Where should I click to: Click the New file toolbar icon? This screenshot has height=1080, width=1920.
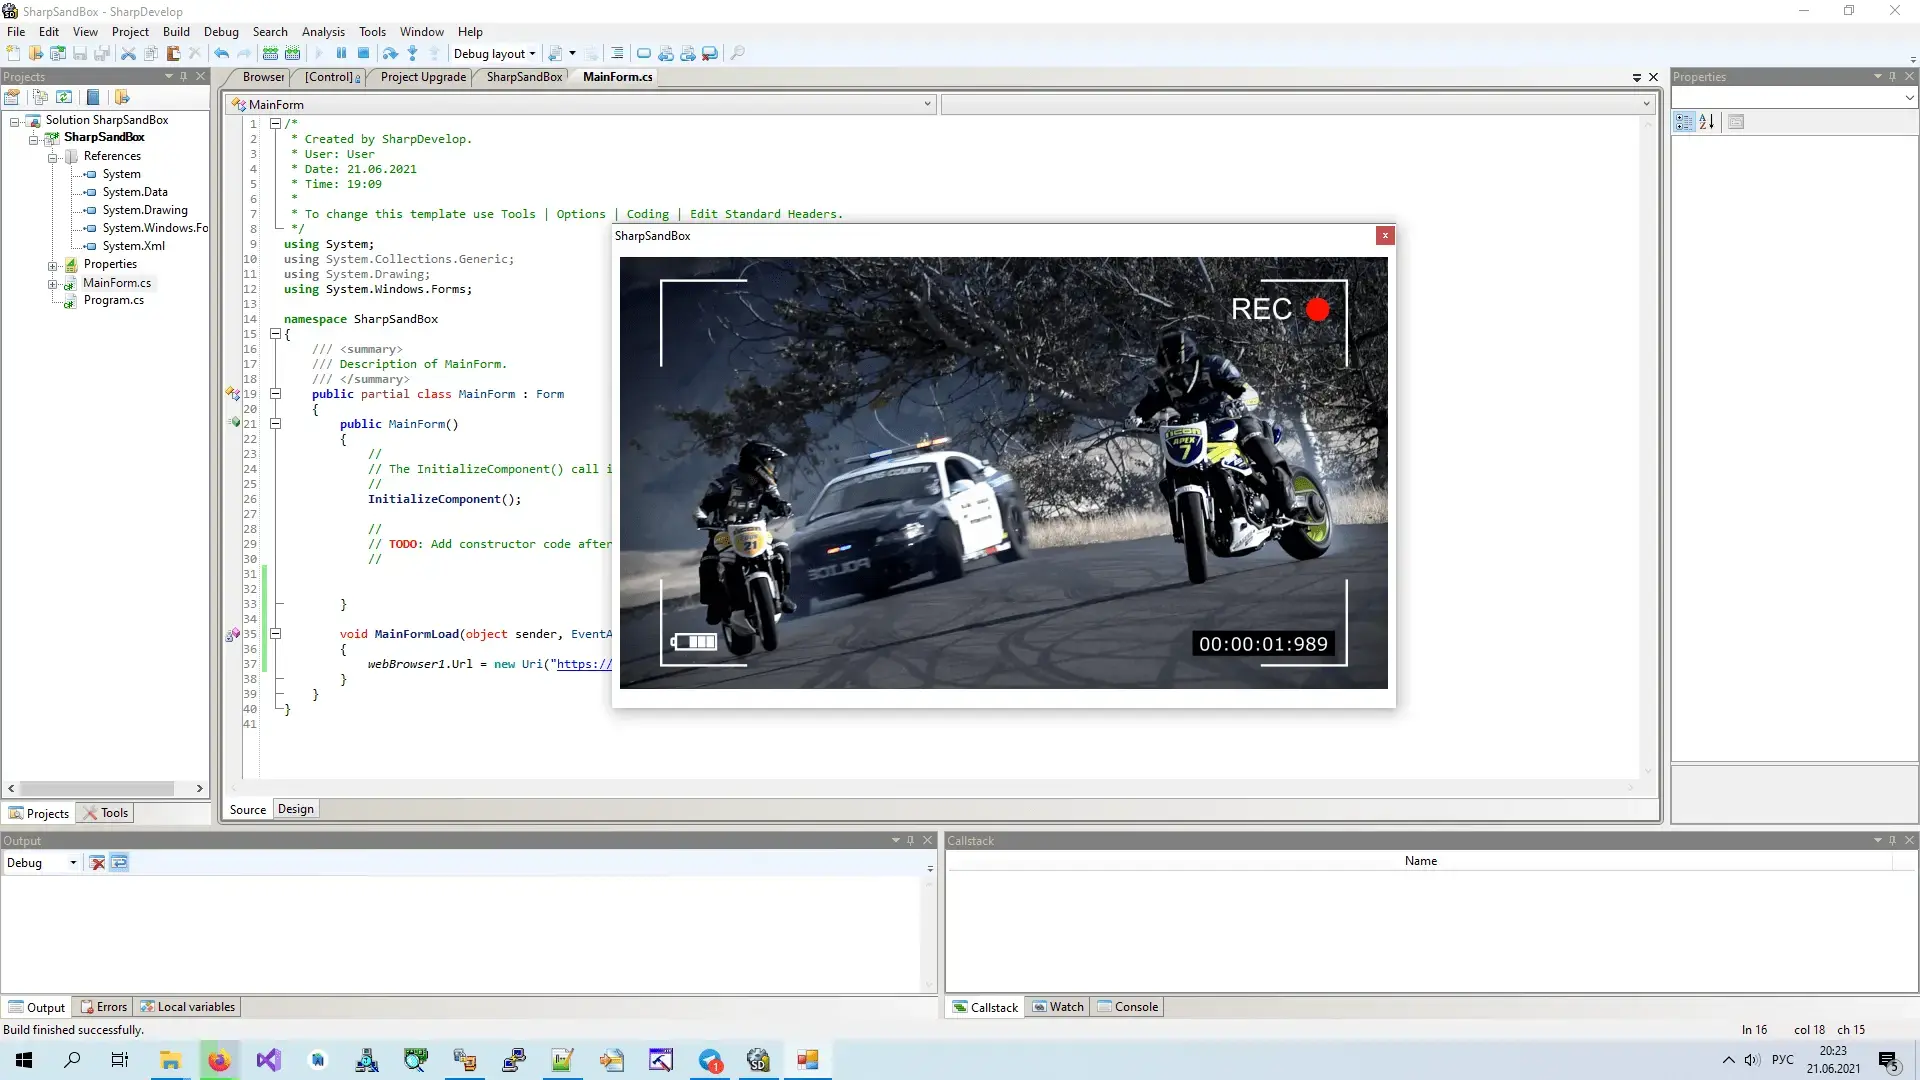[x=14, y=53]
